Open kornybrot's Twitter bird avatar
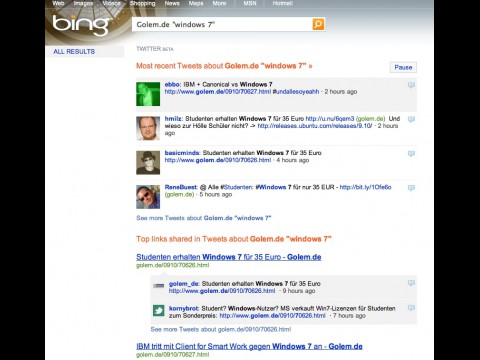Image resolution: width=480 pixels, height=360 pixels. click(159, 310)
